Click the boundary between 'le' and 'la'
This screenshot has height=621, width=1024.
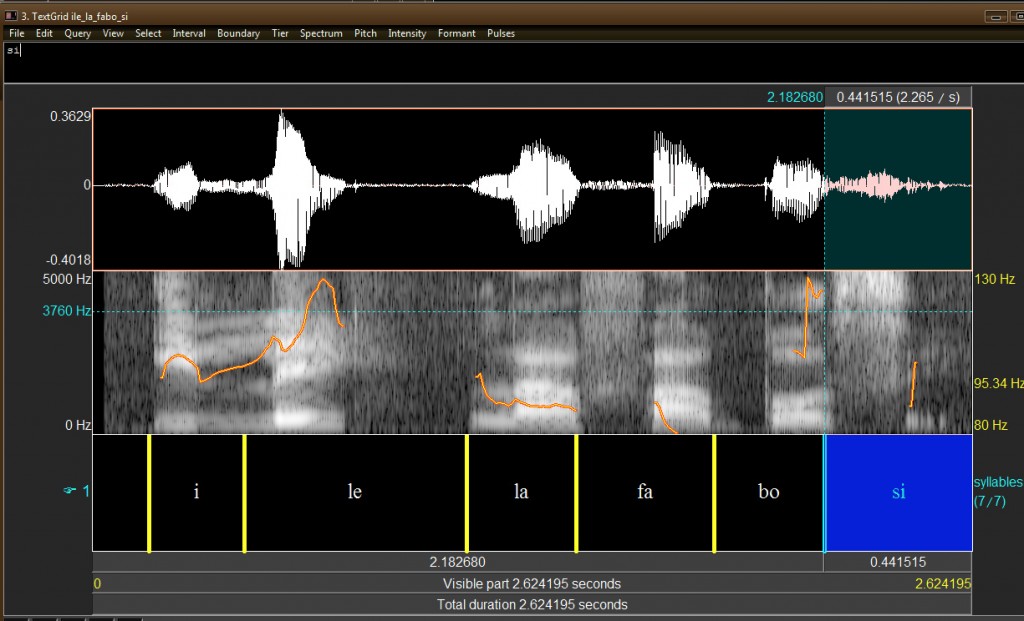[x=467, y=493]
